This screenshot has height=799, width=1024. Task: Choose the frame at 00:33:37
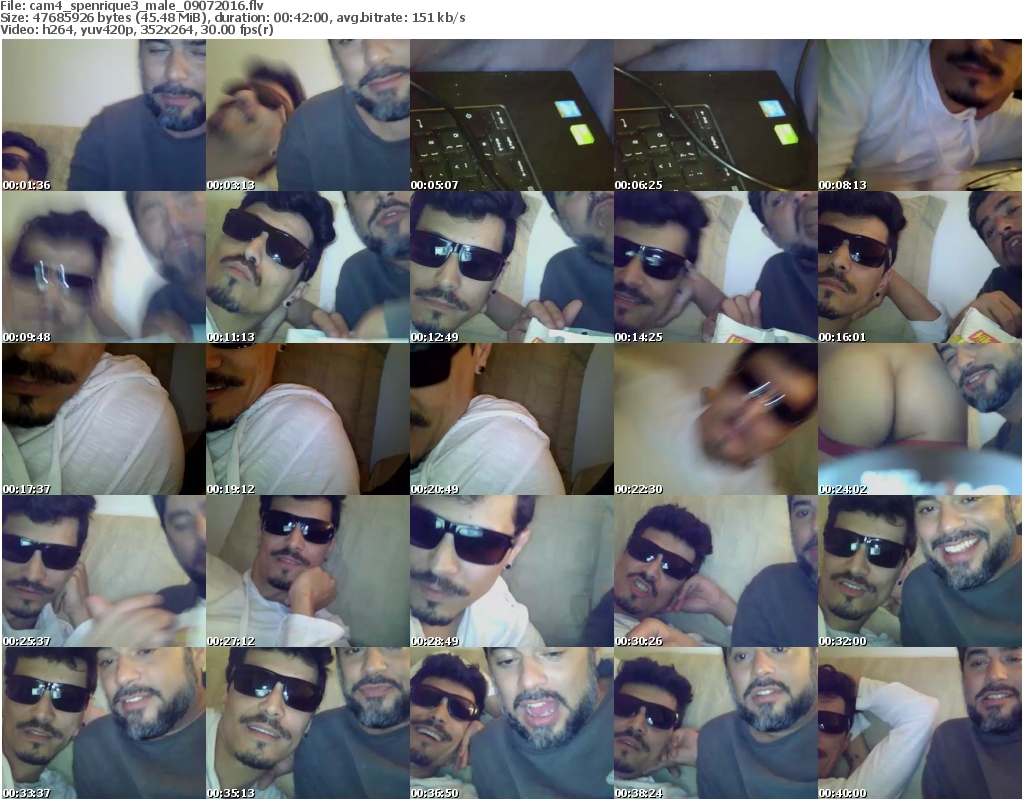tap(104, 723)
